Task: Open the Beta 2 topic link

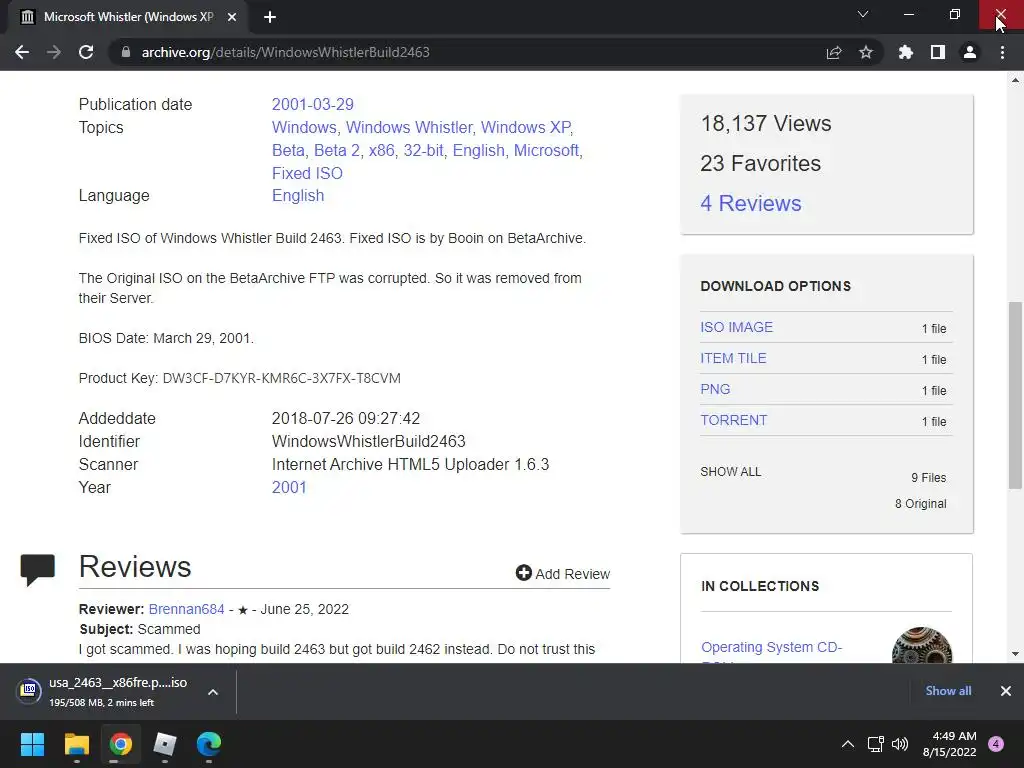Action: [x=336, y=150]
